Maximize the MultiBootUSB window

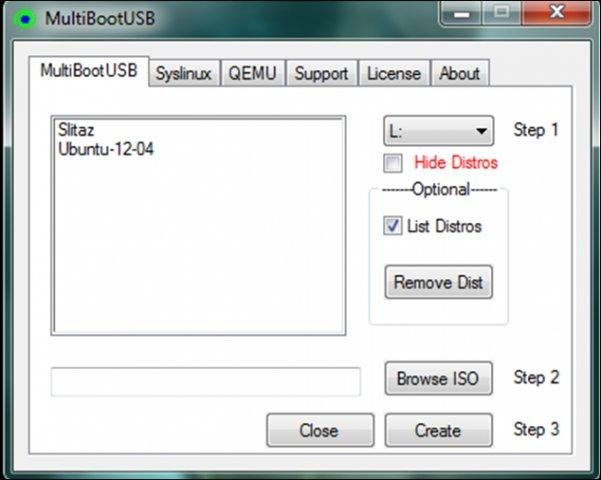(501, 15)
